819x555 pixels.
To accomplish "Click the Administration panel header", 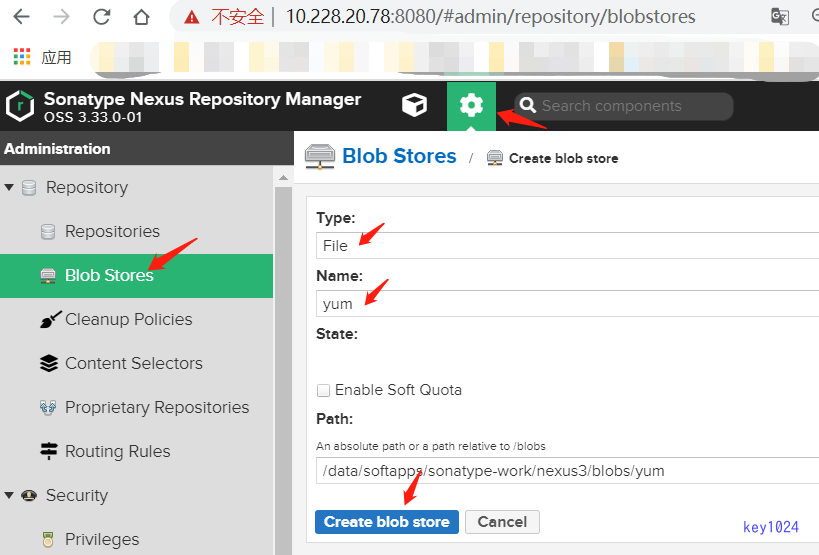I will [147, 149].
